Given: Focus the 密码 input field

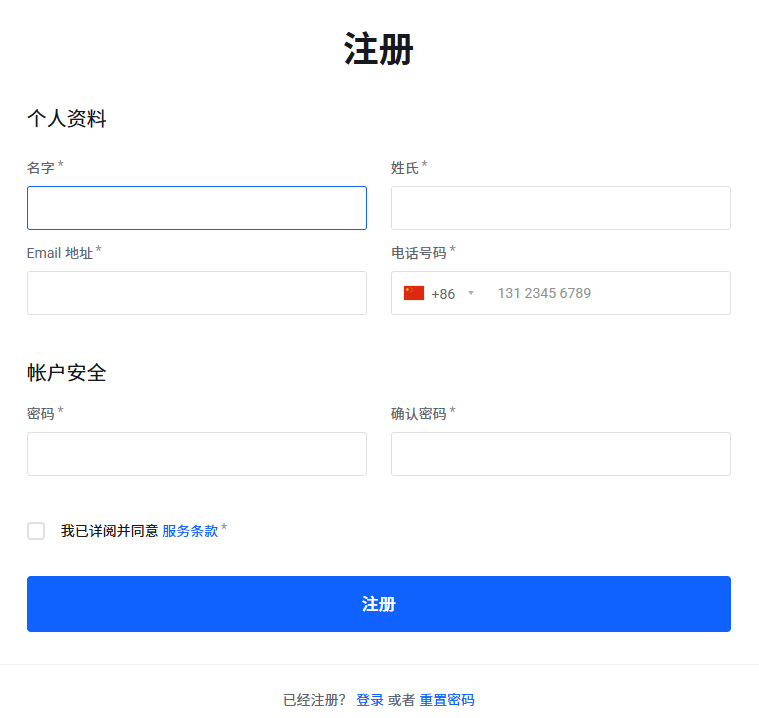Looking at the screenshot, I should click(x=197, y=454).
